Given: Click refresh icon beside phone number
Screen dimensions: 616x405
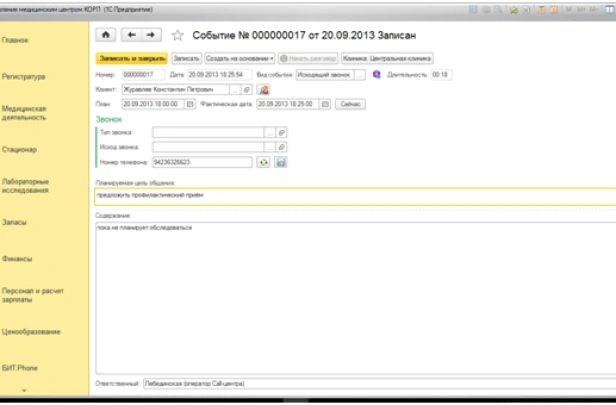Looking at the screenshot, I should pyautogui.click(x=263, y=161).
